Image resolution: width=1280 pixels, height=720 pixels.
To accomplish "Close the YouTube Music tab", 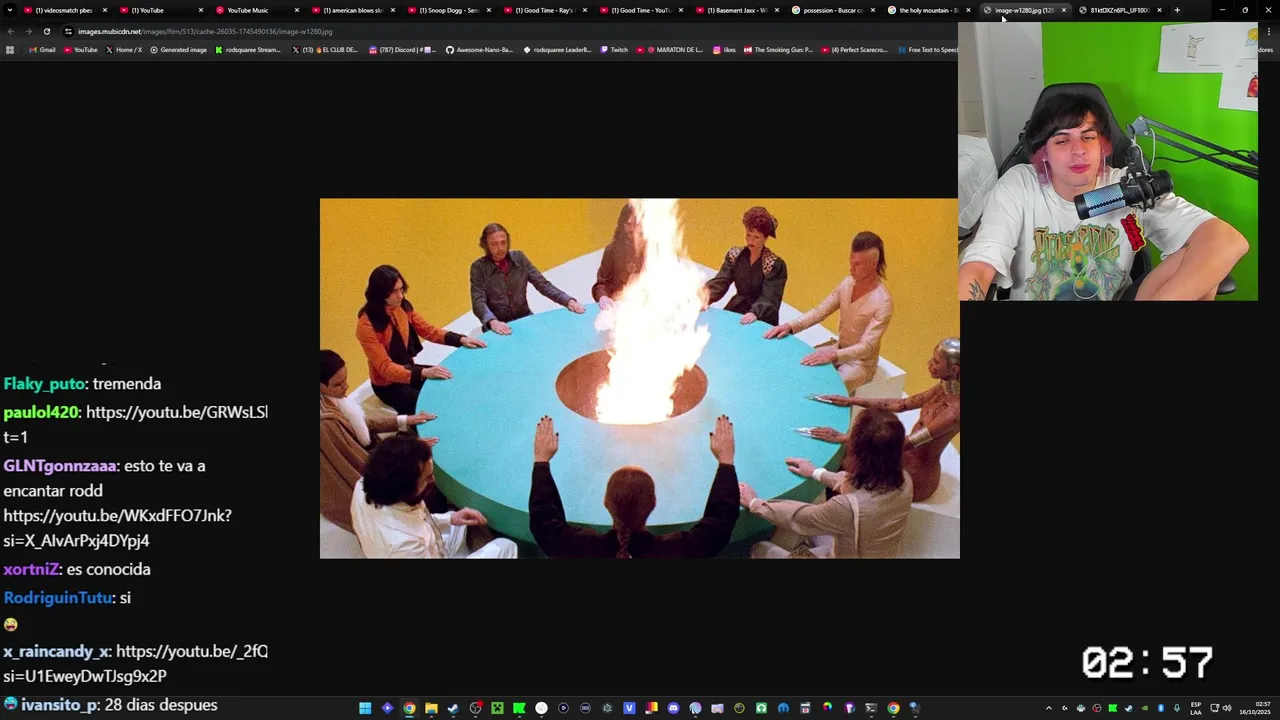I will [297, 10].
